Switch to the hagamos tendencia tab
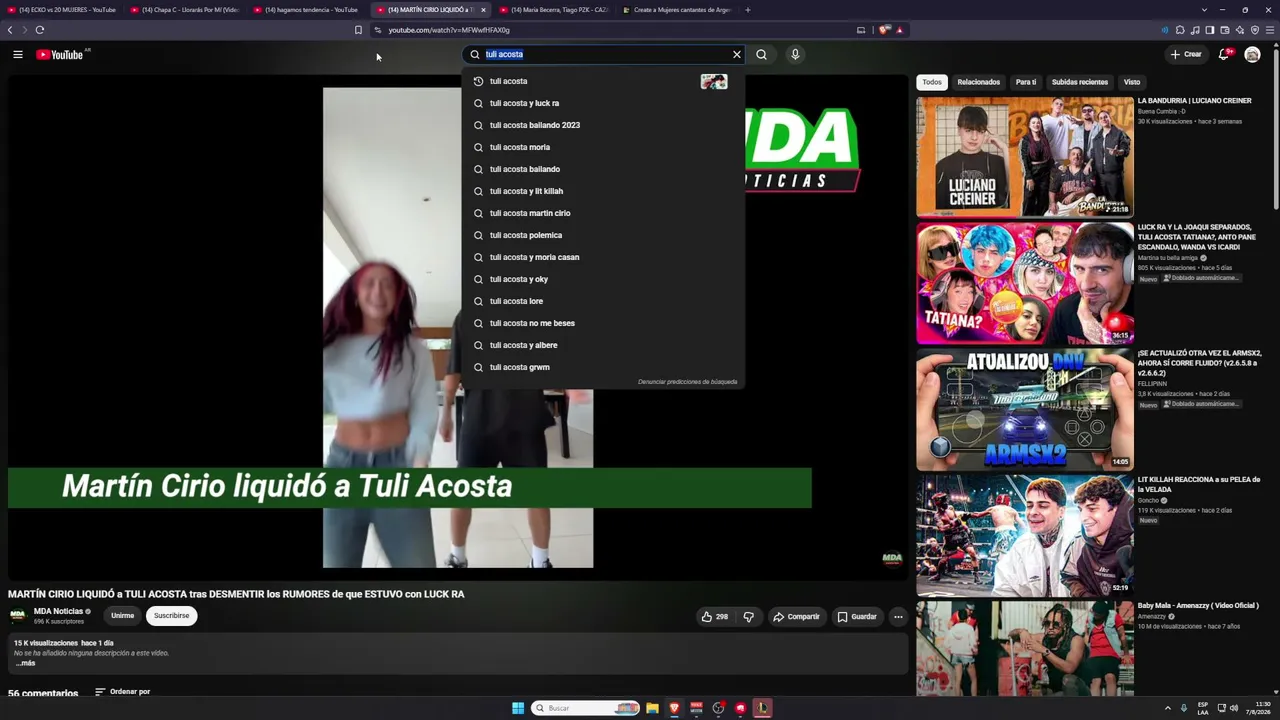Screen dimensions: 1280x720 coord(308,10)
